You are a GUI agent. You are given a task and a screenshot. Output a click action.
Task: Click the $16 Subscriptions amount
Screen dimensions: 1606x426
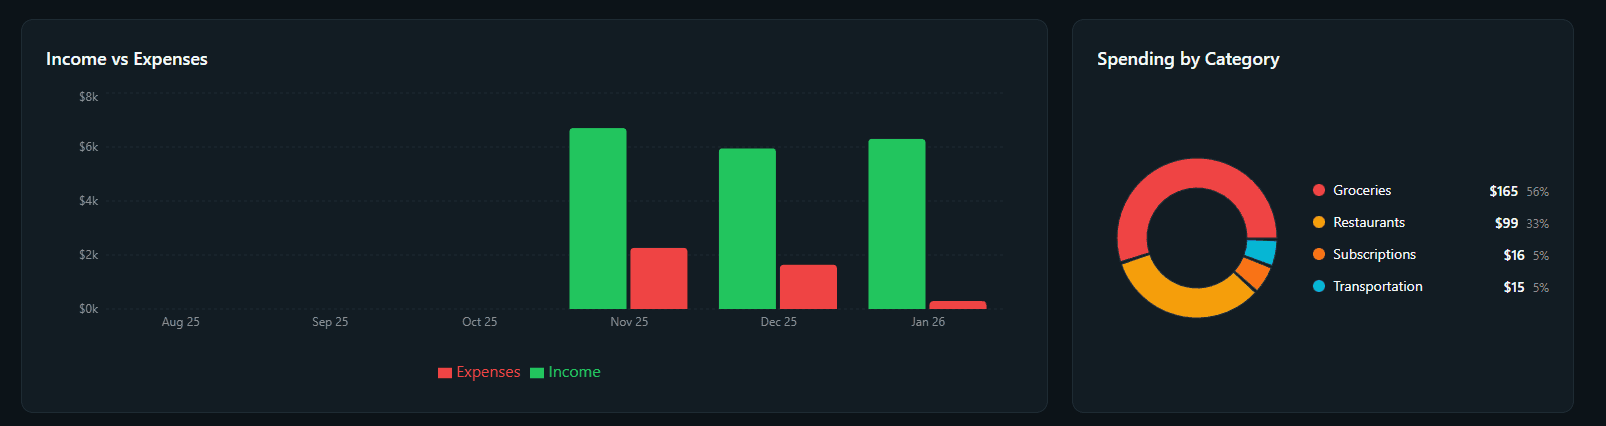[1514, 255]
